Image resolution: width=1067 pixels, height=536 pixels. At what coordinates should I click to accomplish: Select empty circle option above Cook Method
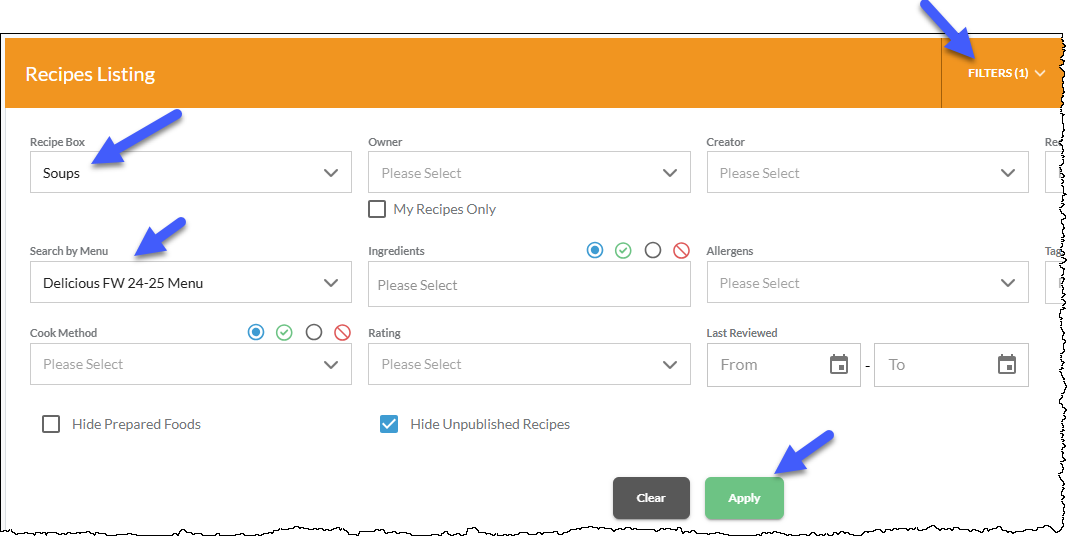[314, 333]
